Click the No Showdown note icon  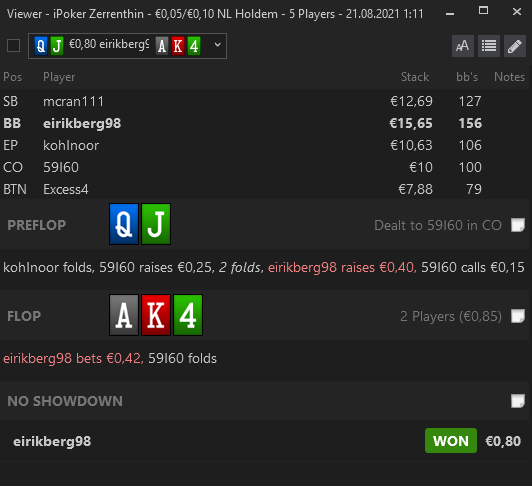(x=518, y=401)
